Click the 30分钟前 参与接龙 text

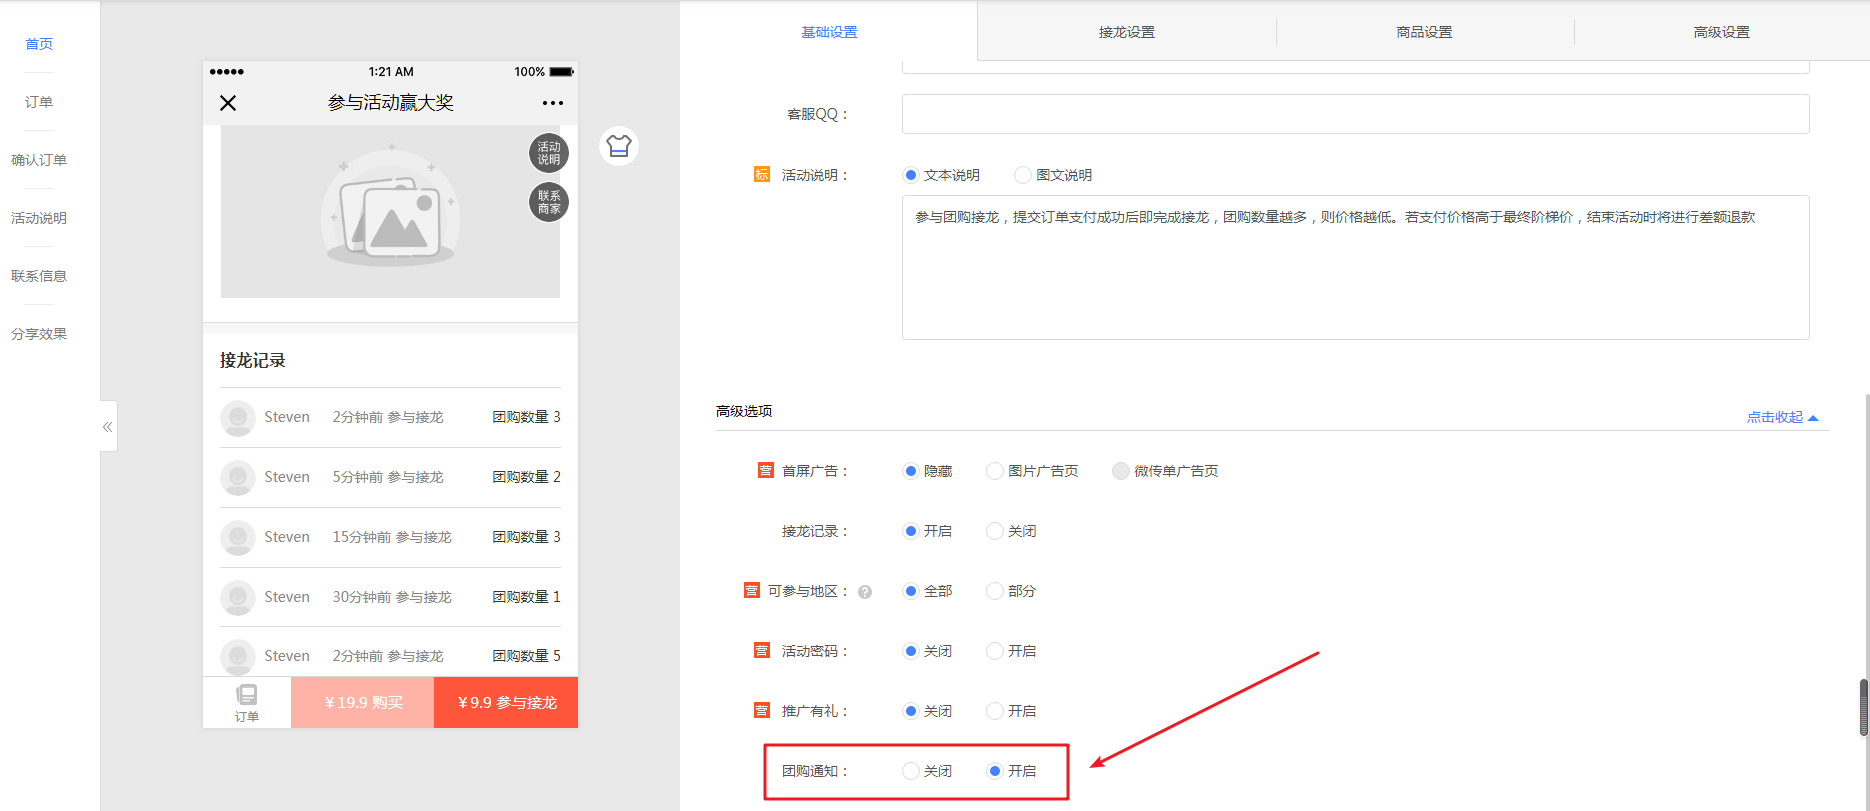392,597
